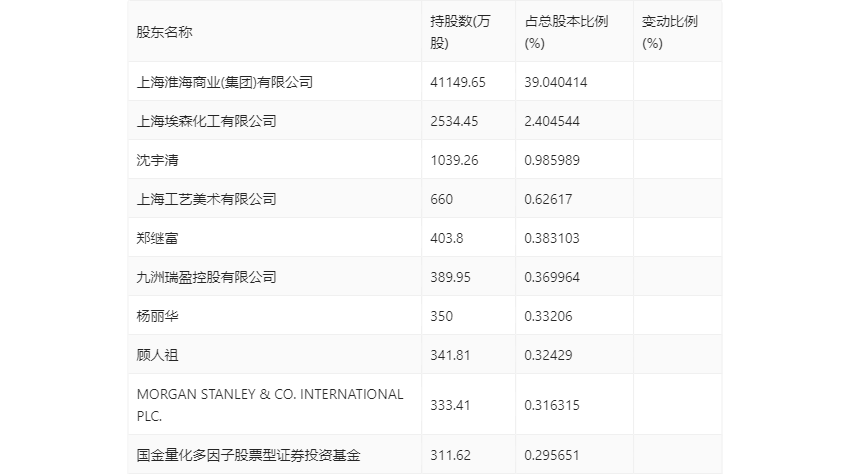The image size is (850, 474).
Task: Click the percentage 0.383103
Action: tap(552, 238)
